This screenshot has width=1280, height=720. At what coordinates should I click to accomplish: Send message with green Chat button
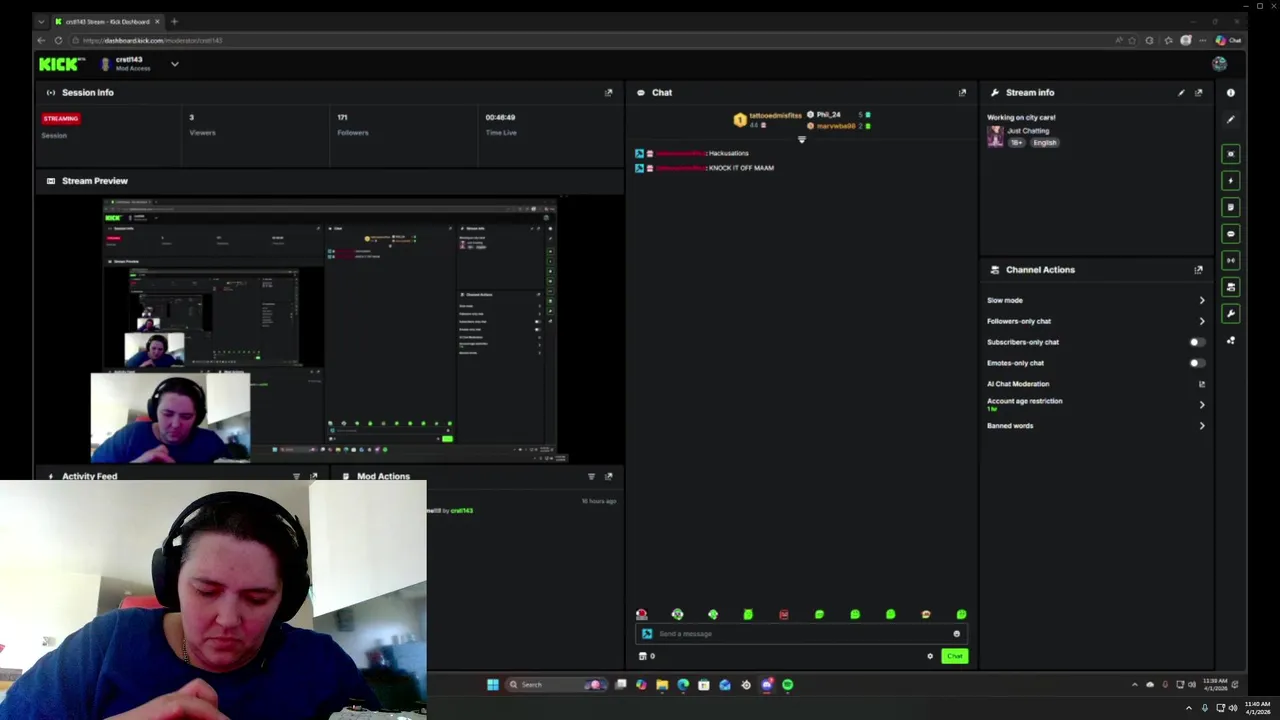point(954,657)
